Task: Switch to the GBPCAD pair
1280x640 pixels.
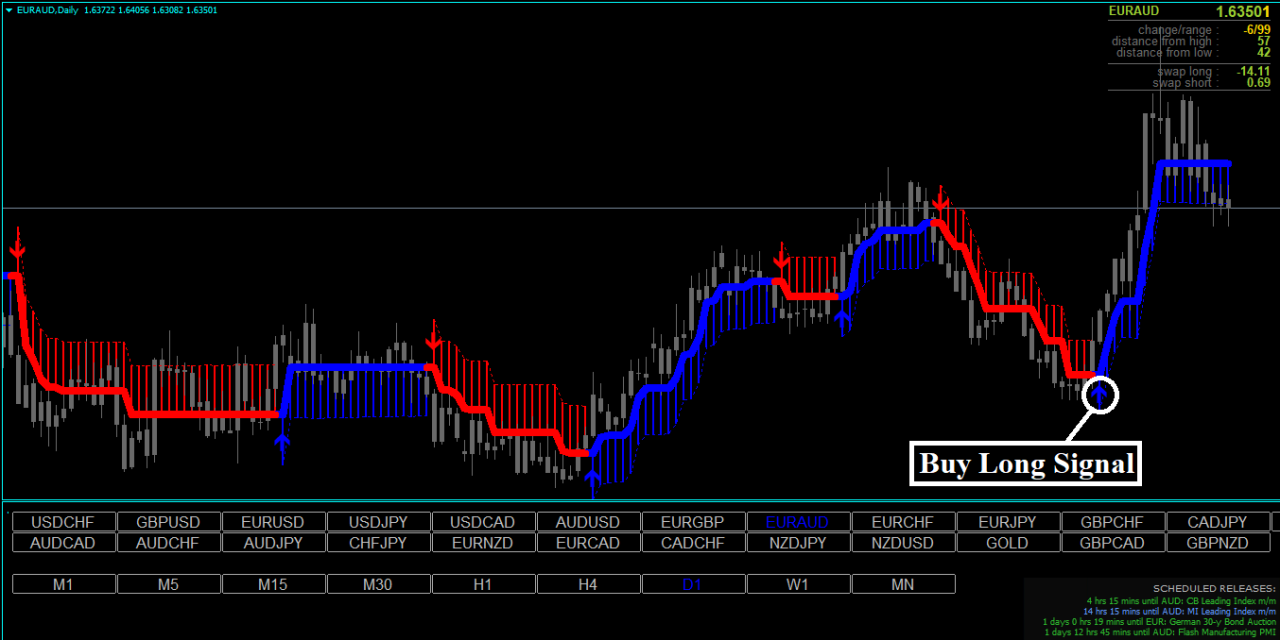Action: (1113, 543)
